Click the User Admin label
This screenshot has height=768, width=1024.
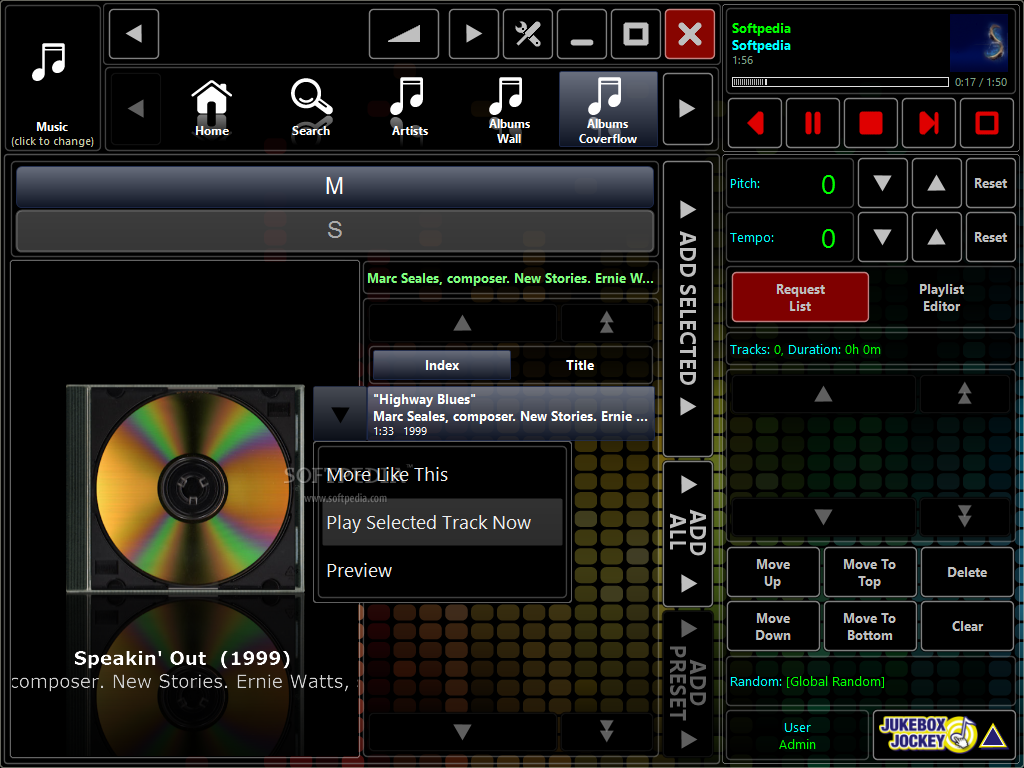797,735
